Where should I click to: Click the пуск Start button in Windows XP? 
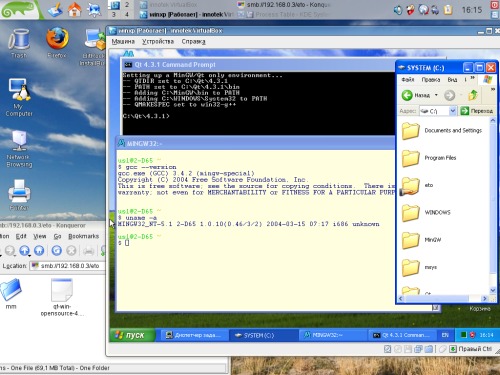point(132,335)
